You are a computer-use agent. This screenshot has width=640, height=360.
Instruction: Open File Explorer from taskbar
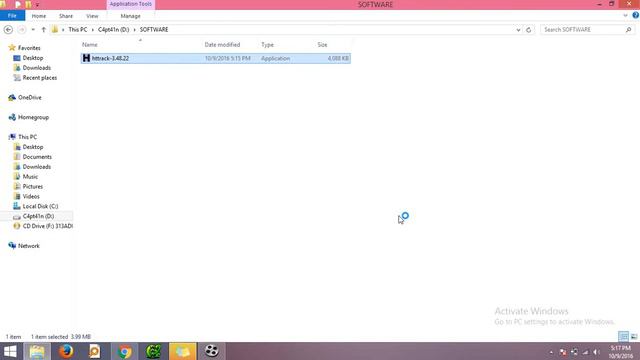coord(37,351)
